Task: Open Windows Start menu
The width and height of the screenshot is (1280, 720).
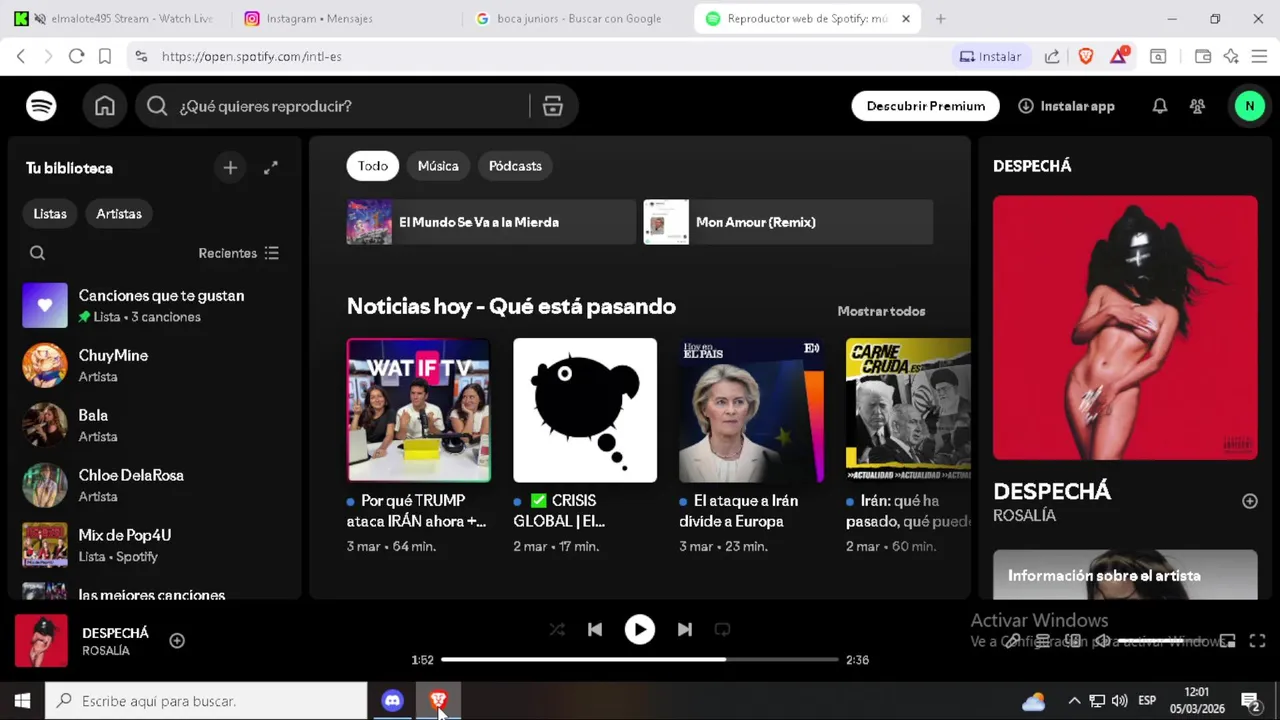Action: coord(22,701)
